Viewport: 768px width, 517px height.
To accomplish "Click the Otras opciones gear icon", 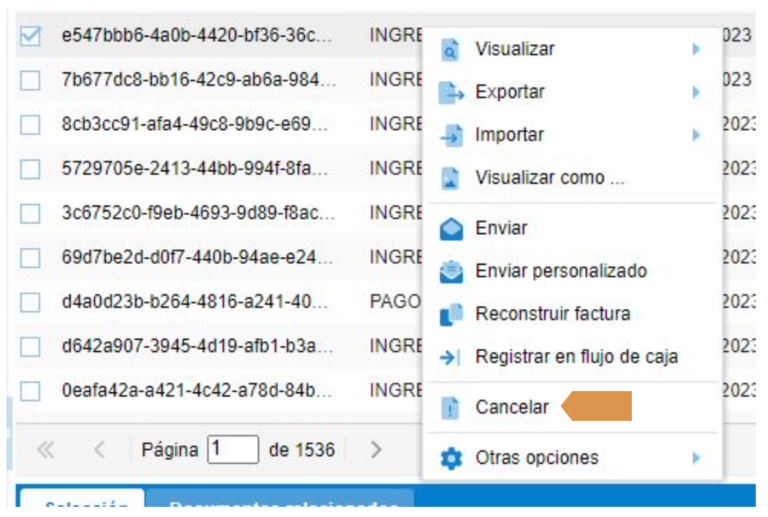I will click(x=451, y=459).
